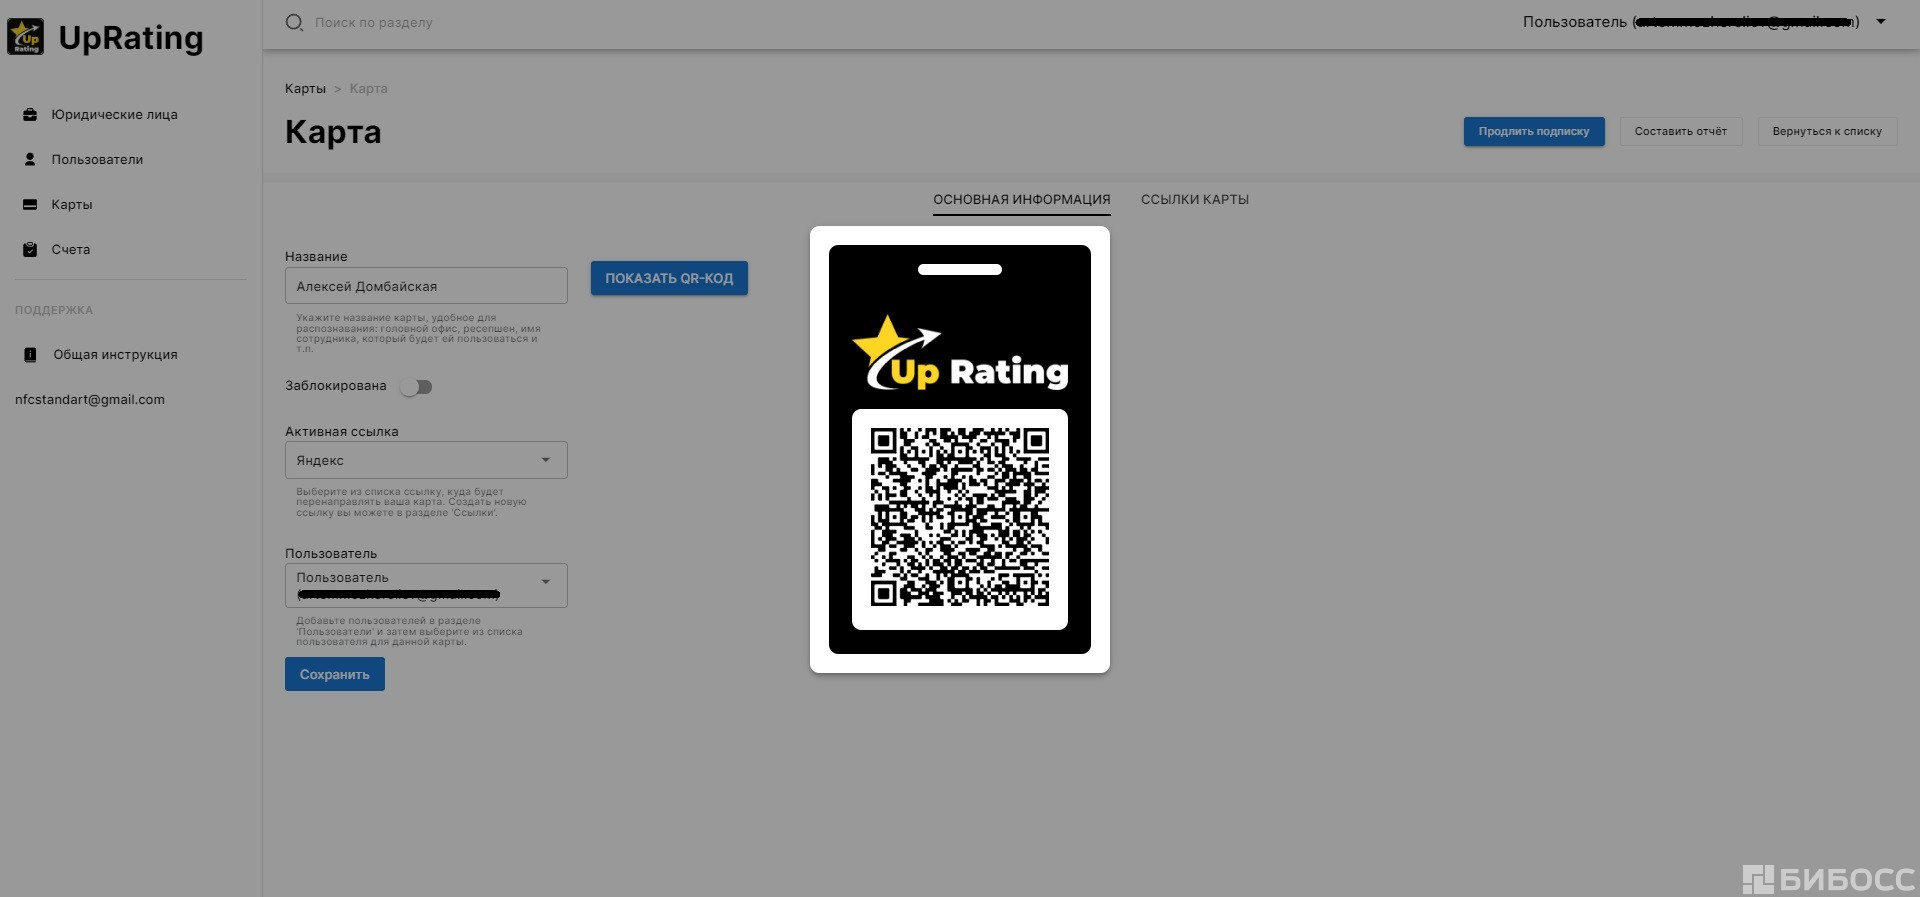Click the Название input field
The width and height of the screenshot is (1920, 897).
426,286
